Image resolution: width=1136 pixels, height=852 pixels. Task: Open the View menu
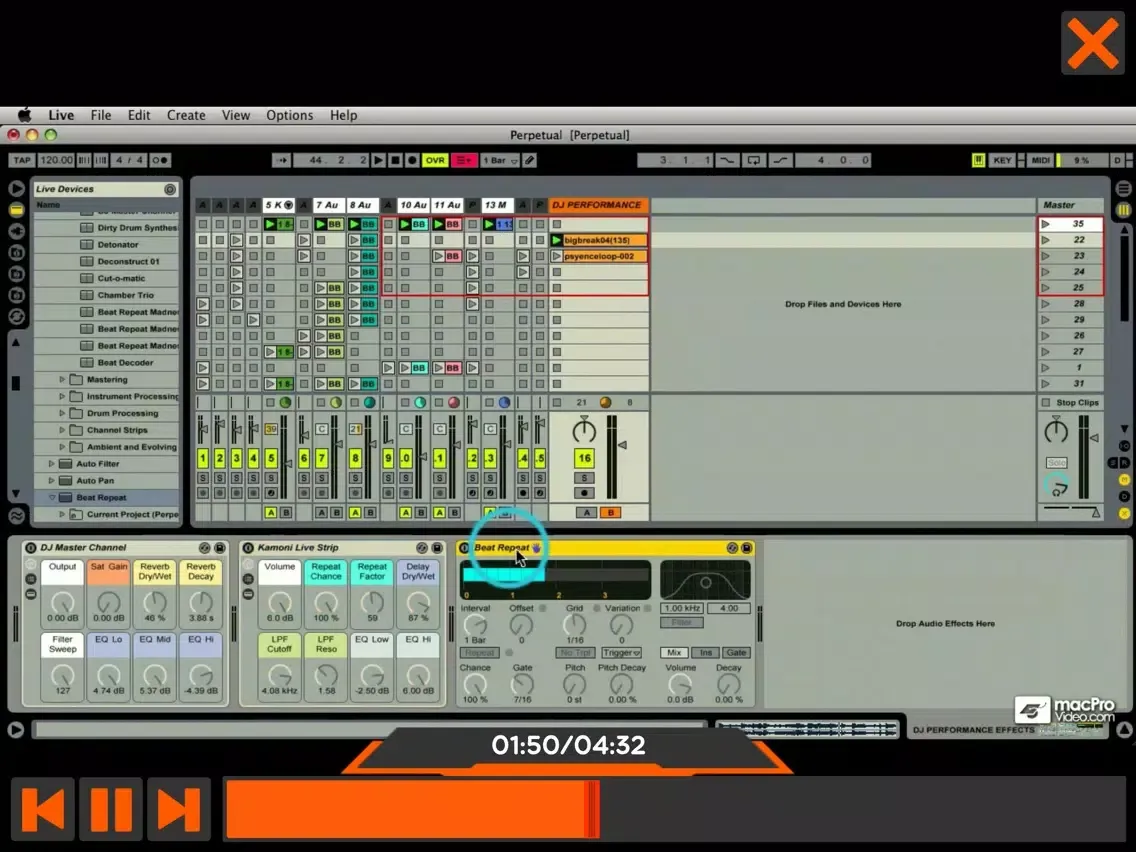coord(235,115)
